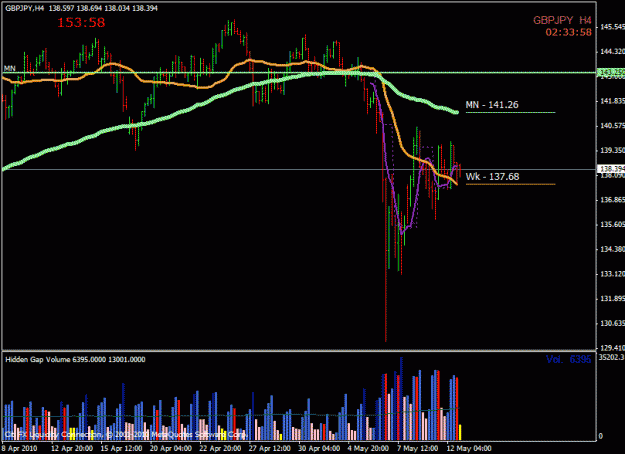Click the 20 Apr 04:00 time label

(x=171, y=448)
